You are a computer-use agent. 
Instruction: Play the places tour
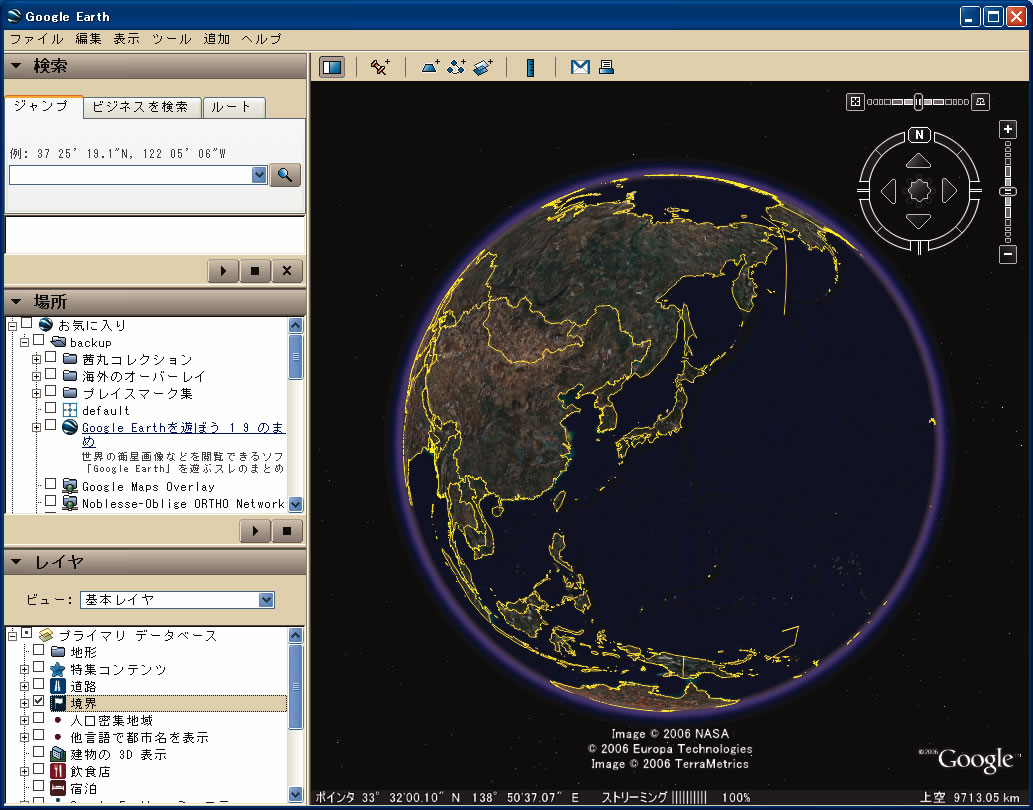pyautogui.click(x=255, y=531)
